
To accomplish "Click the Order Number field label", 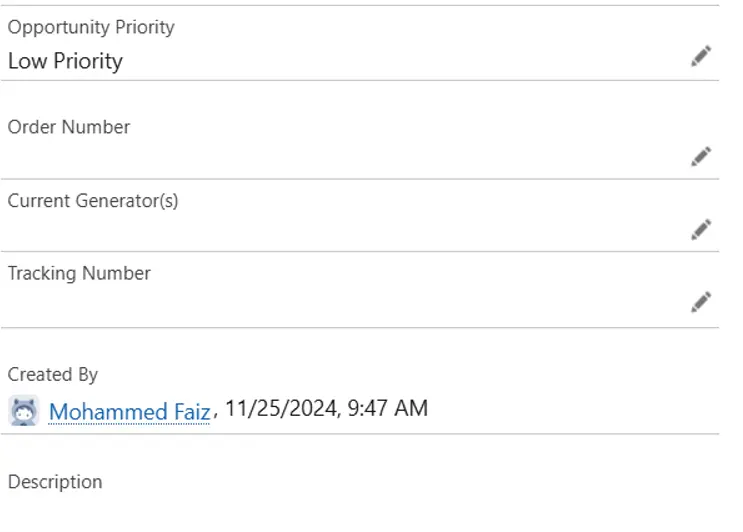I will tap(69, 127).
